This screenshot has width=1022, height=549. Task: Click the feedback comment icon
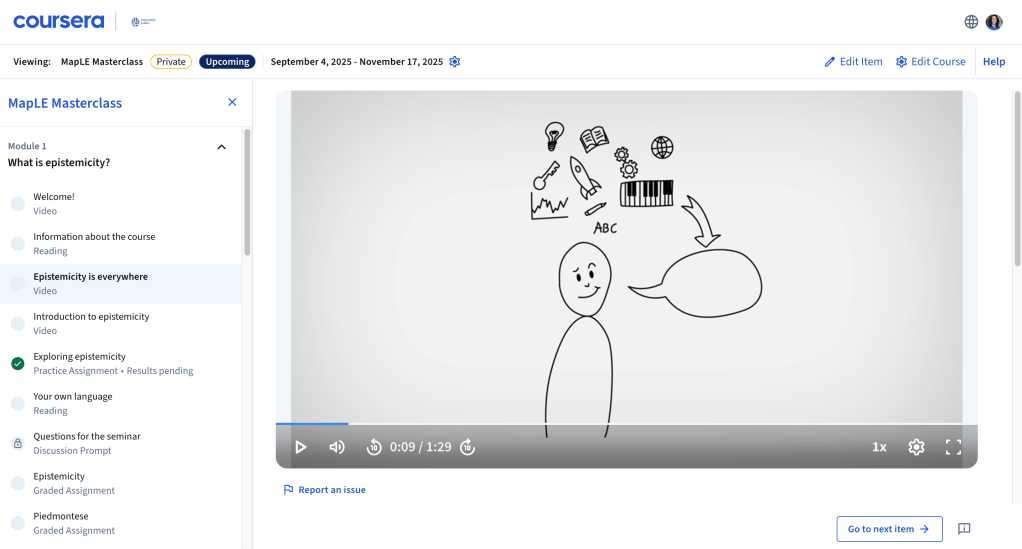964,529
